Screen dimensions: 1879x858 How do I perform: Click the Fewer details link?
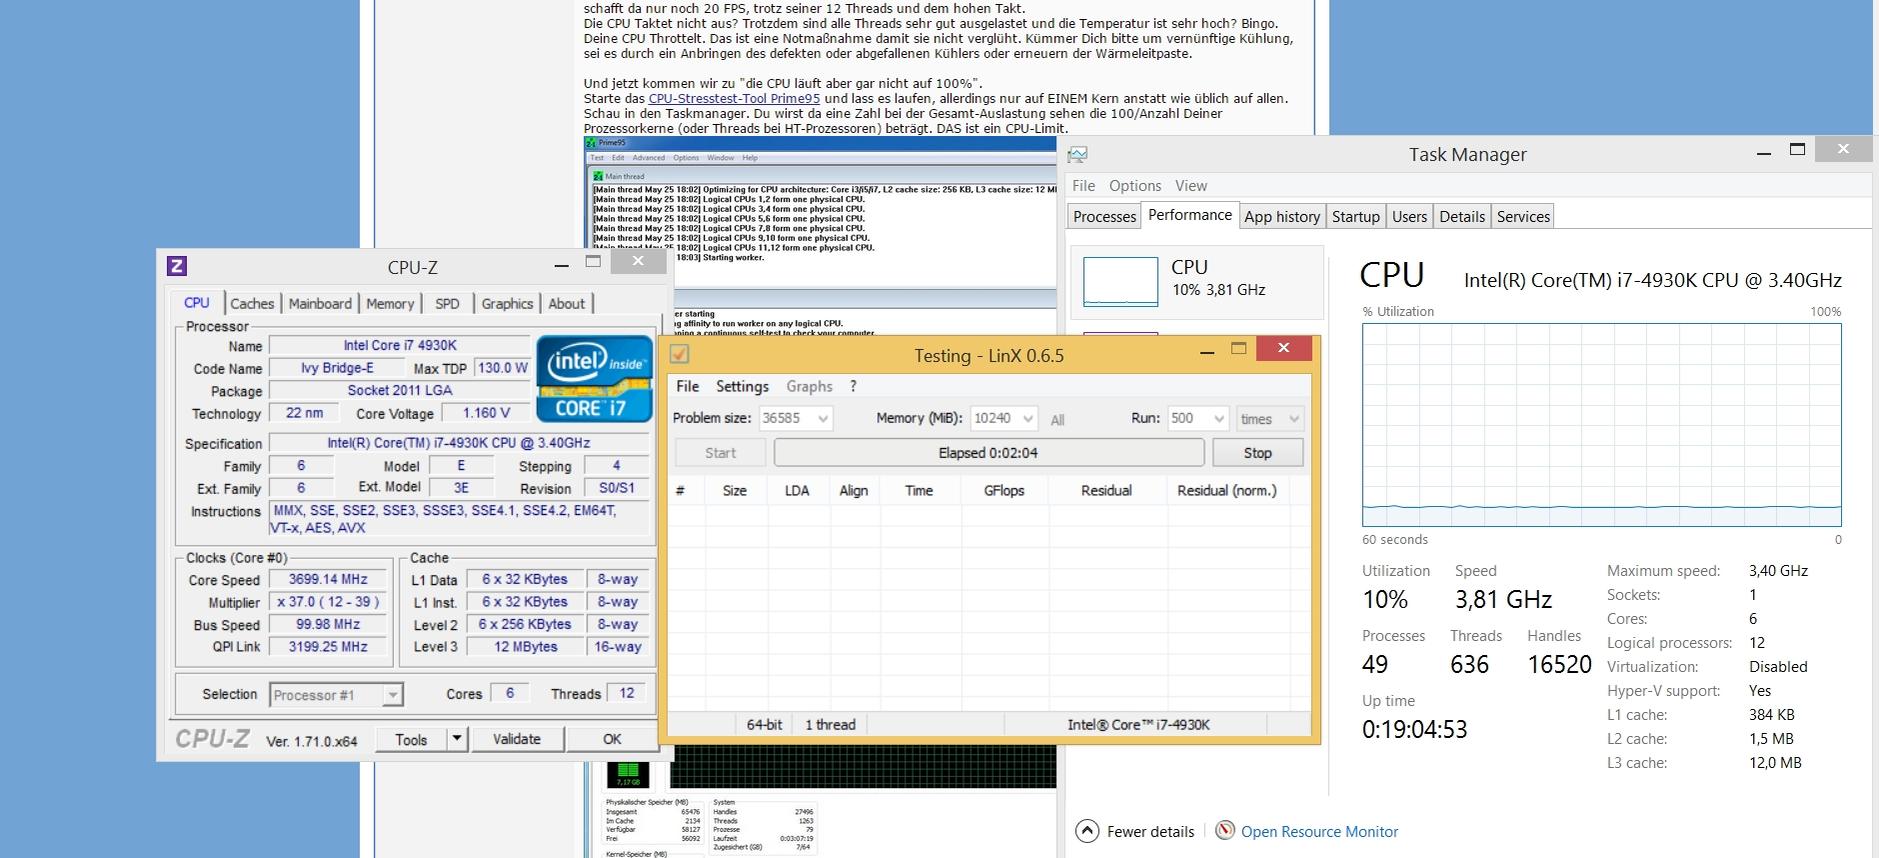click(1150, 832)
